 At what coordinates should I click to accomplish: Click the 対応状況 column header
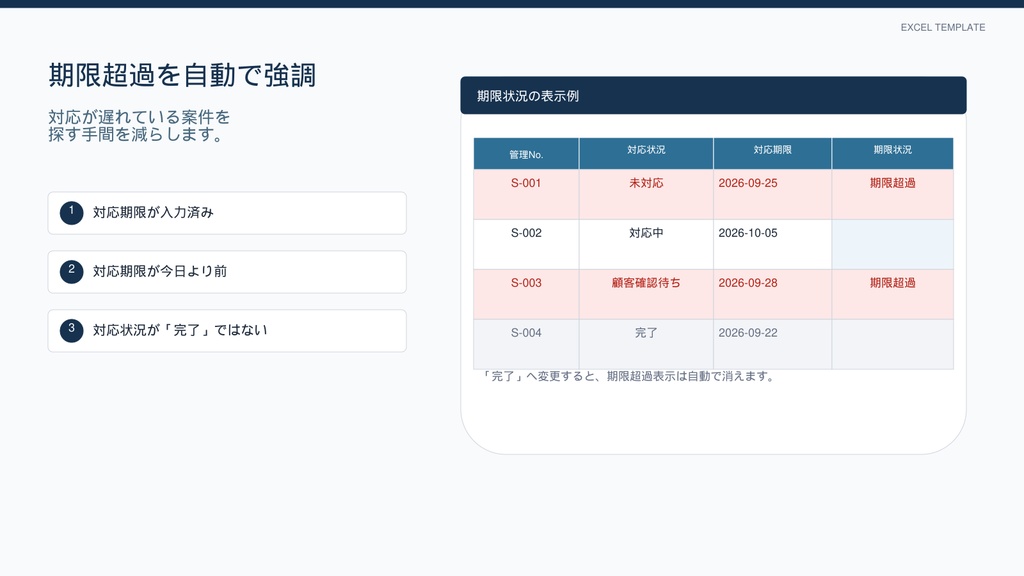tap(646, 153)
